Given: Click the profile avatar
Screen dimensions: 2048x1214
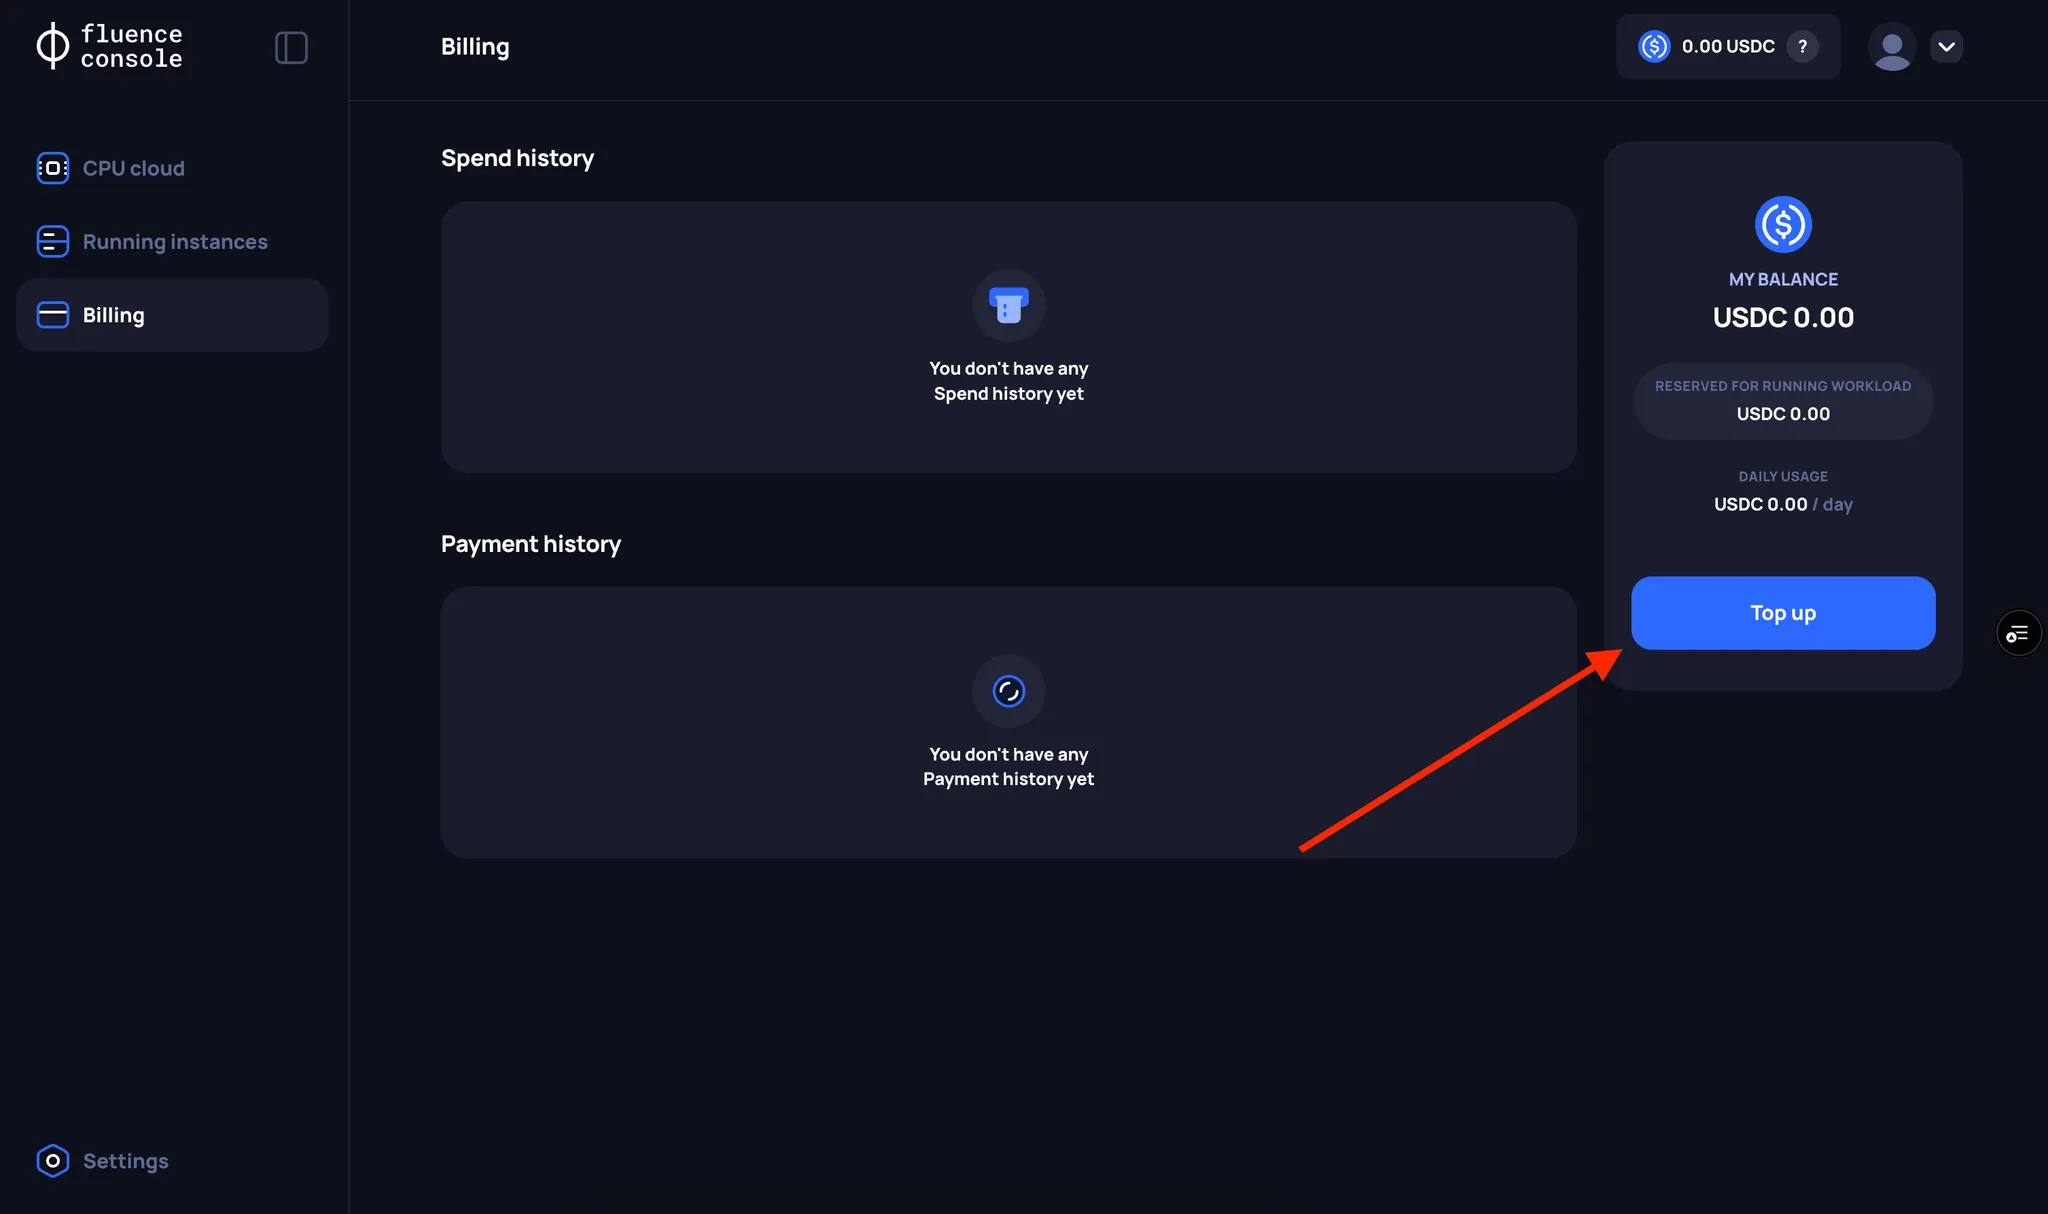Looking at the screenshot, I should tap(1891, 46).
